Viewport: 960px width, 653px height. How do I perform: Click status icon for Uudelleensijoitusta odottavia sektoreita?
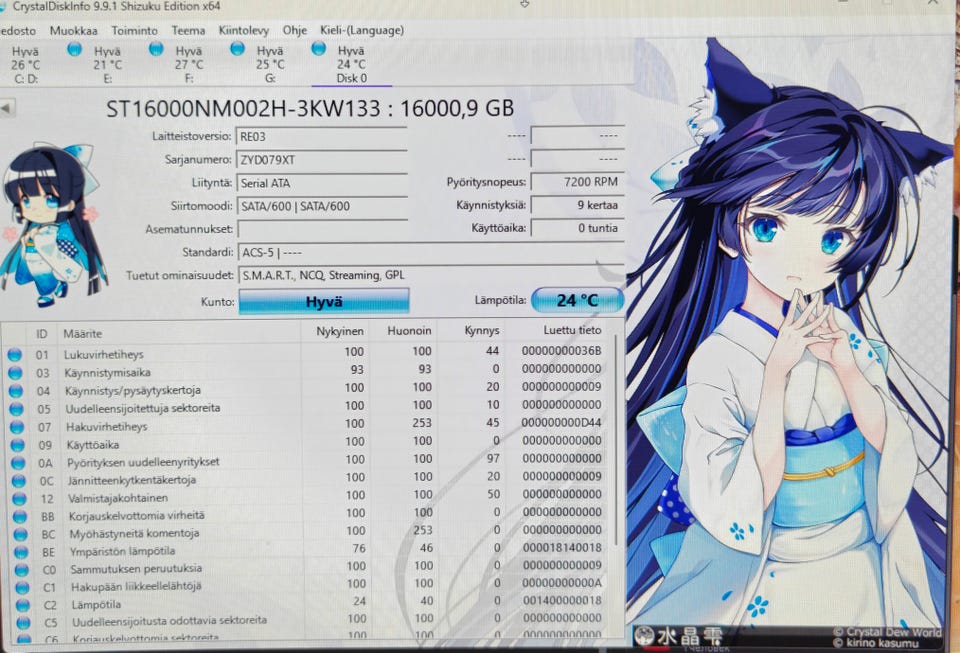tap(24, 623)
